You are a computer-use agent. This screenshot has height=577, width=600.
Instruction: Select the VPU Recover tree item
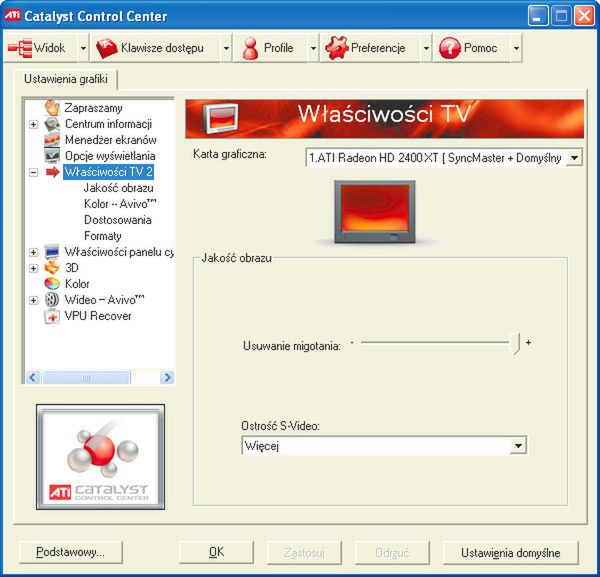(x=98, y=316)
